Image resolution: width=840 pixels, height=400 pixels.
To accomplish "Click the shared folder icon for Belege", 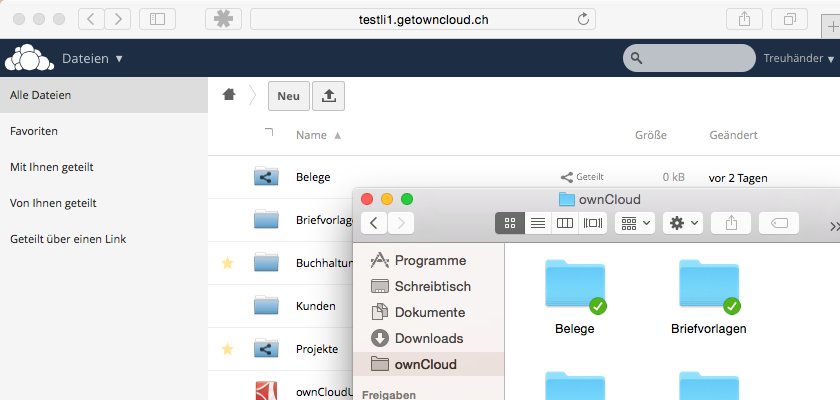I will pos(266,176).
